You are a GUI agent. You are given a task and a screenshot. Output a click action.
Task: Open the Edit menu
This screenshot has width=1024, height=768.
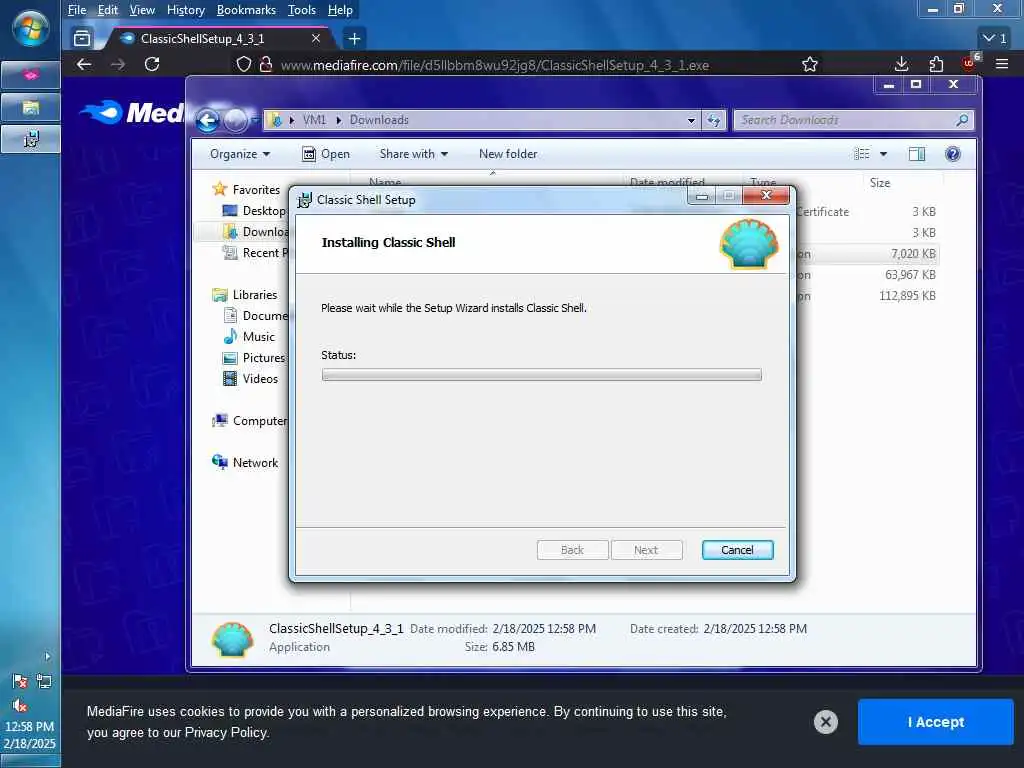click(108, 10)
